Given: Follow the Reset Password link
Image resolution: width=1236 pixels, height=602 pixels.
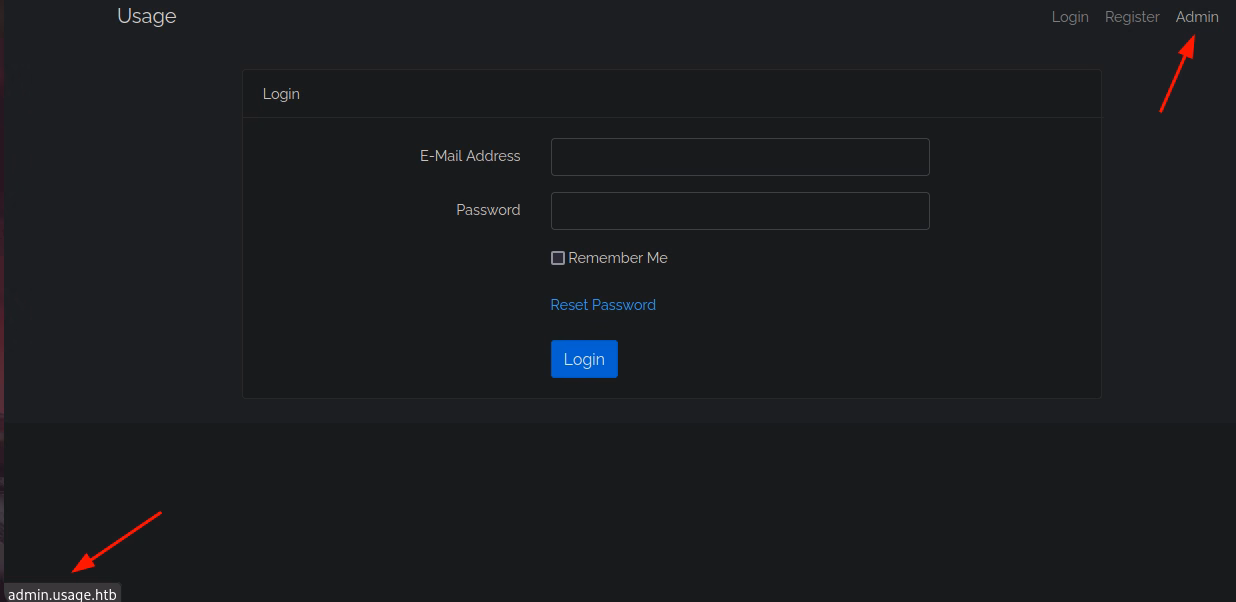Looking at the screenshot, I should point(603,305).
